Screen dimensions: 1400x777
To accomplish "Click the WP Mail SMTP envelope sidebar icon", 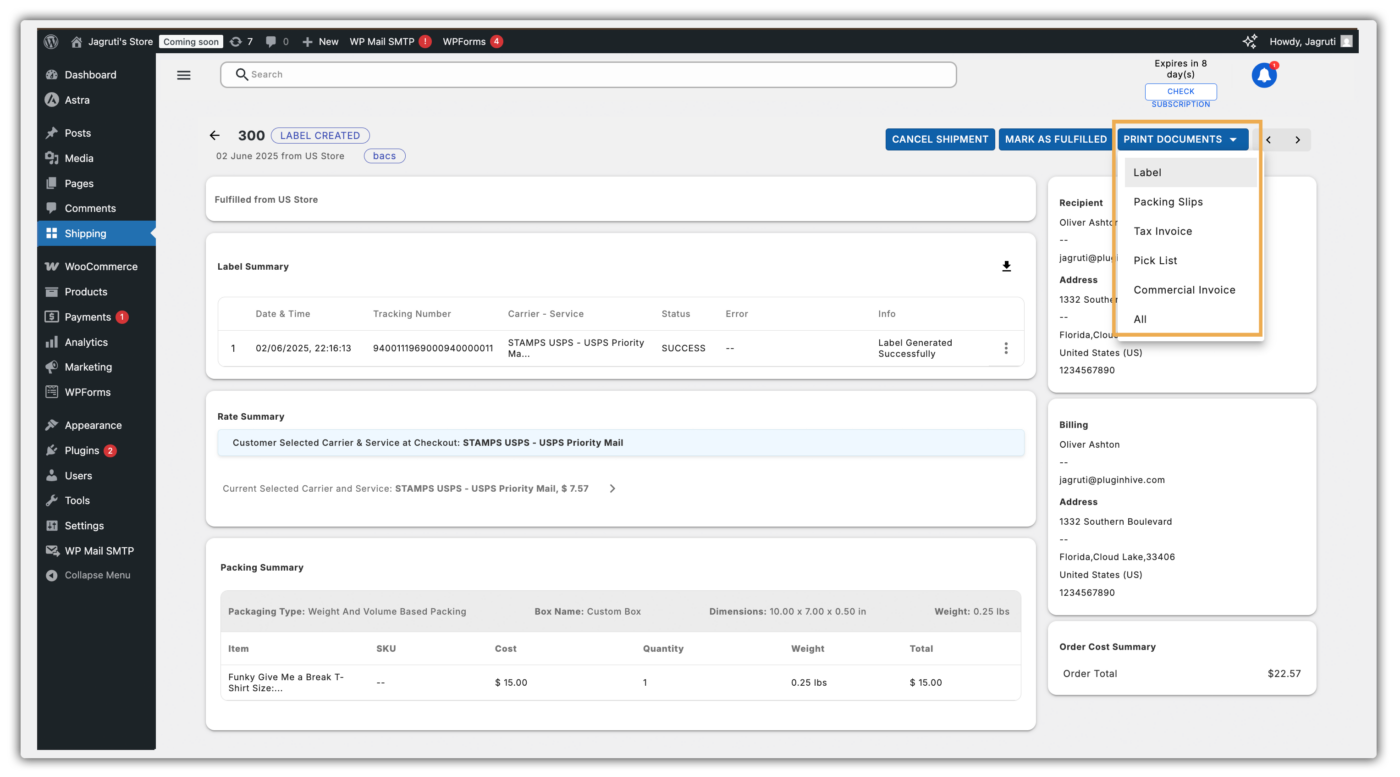I will (52, 551).
